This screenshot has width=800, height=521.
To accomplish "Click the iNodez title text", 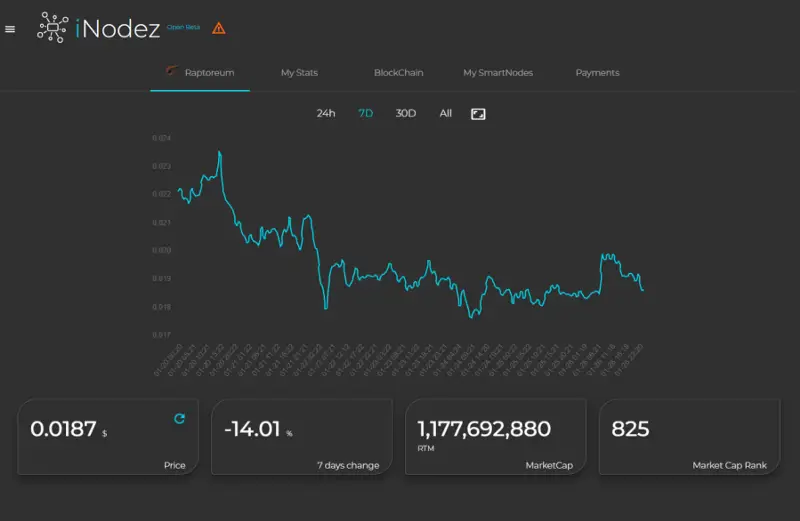I will (118, 29).
